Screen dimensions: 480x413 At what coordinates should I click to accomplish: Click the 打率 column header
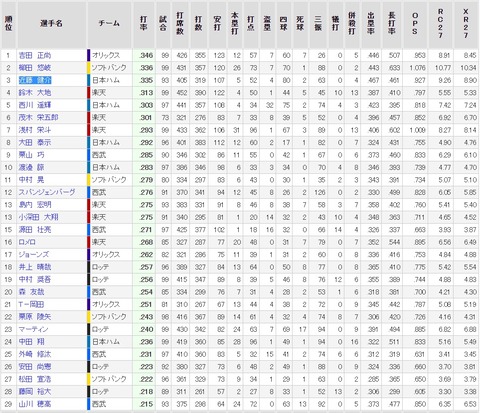point(144,24)
